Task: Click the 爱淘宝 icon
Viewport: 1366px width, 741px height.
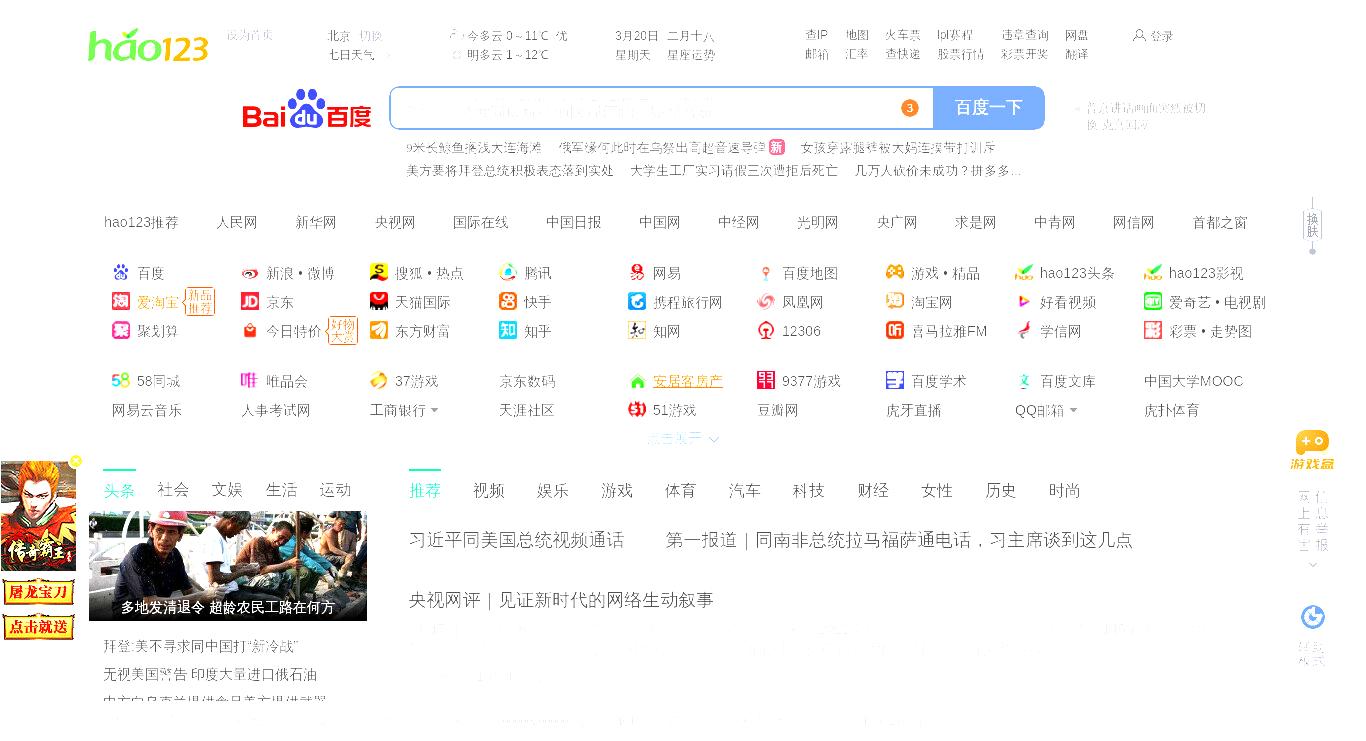Action: (x=121, y=301)
